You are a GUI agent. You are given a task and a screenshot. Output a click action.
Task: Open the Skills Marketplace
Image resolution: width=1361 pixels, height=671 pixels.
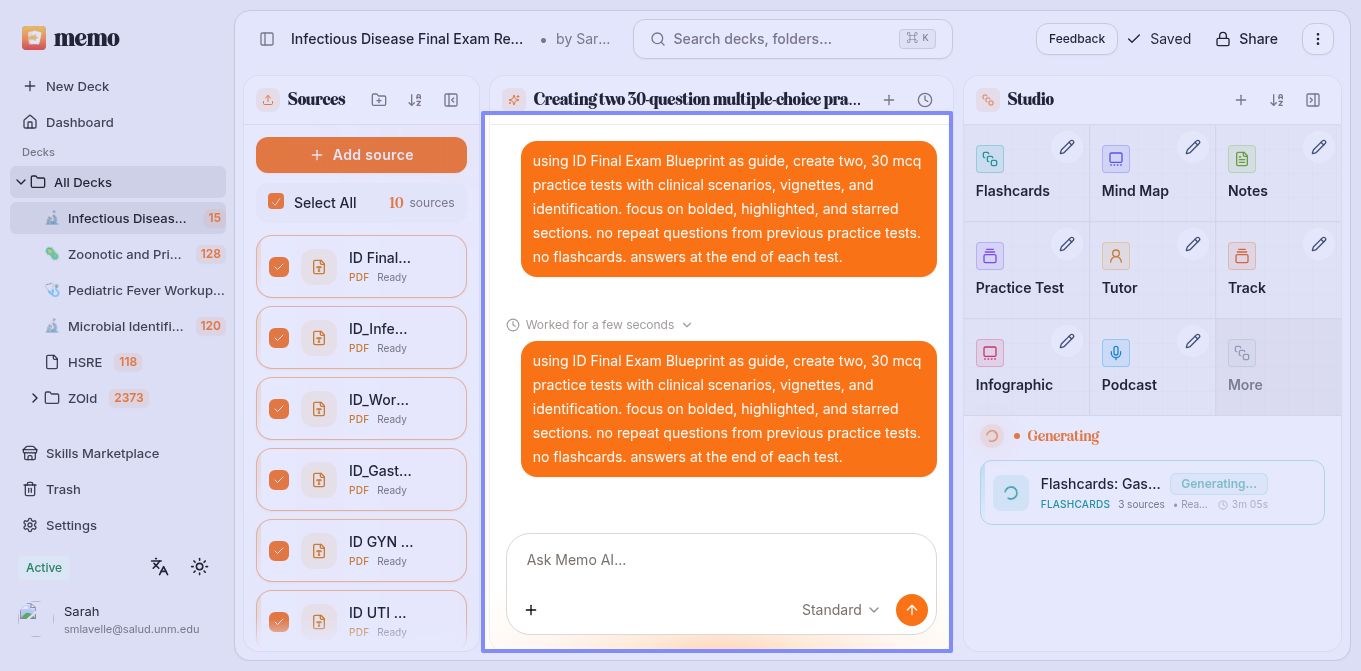(102, 453)
